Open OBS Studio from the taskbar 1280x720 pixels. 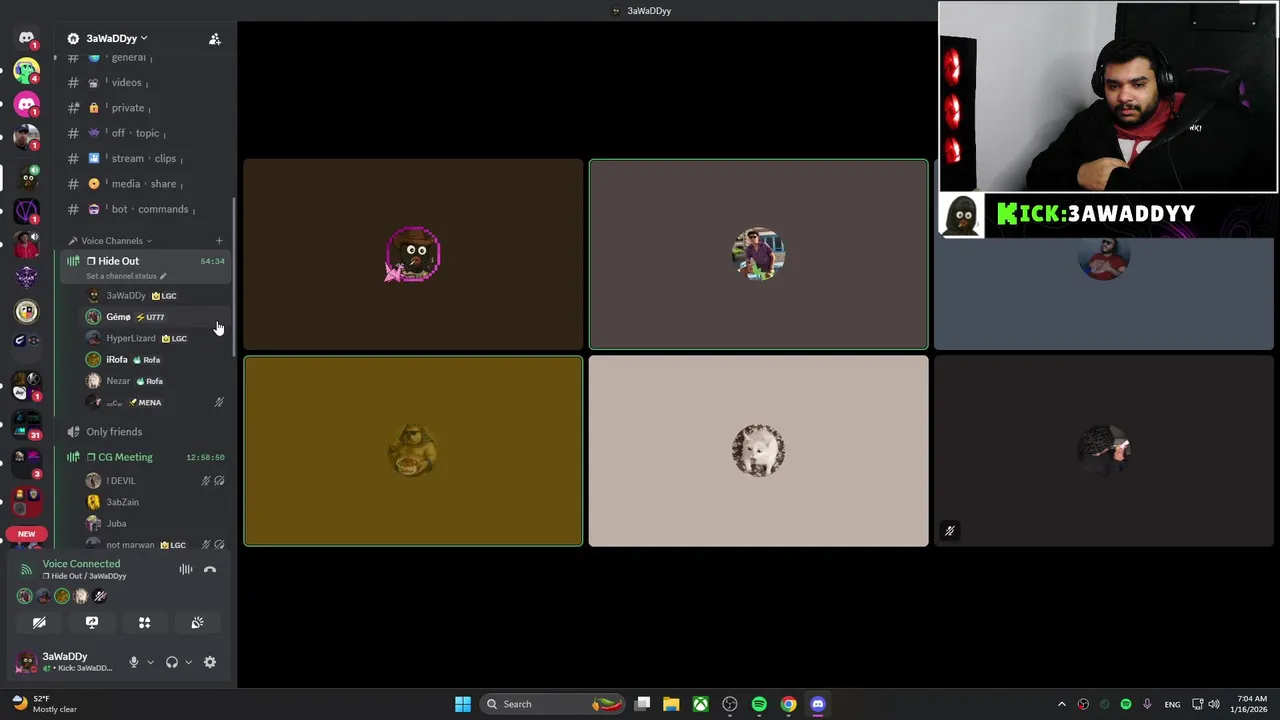[730, 704]
